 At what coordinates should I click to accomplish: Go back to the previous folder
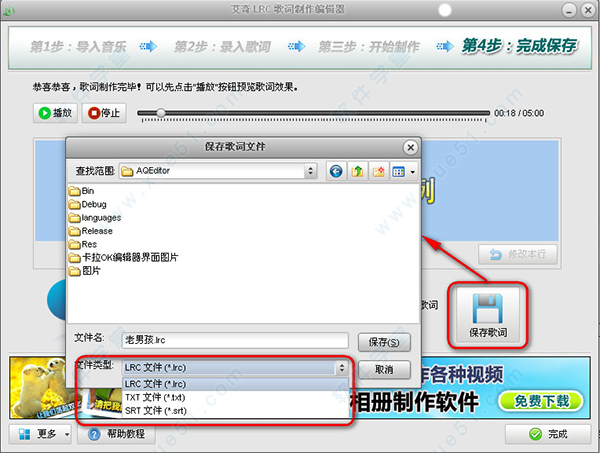click(335, 172)
